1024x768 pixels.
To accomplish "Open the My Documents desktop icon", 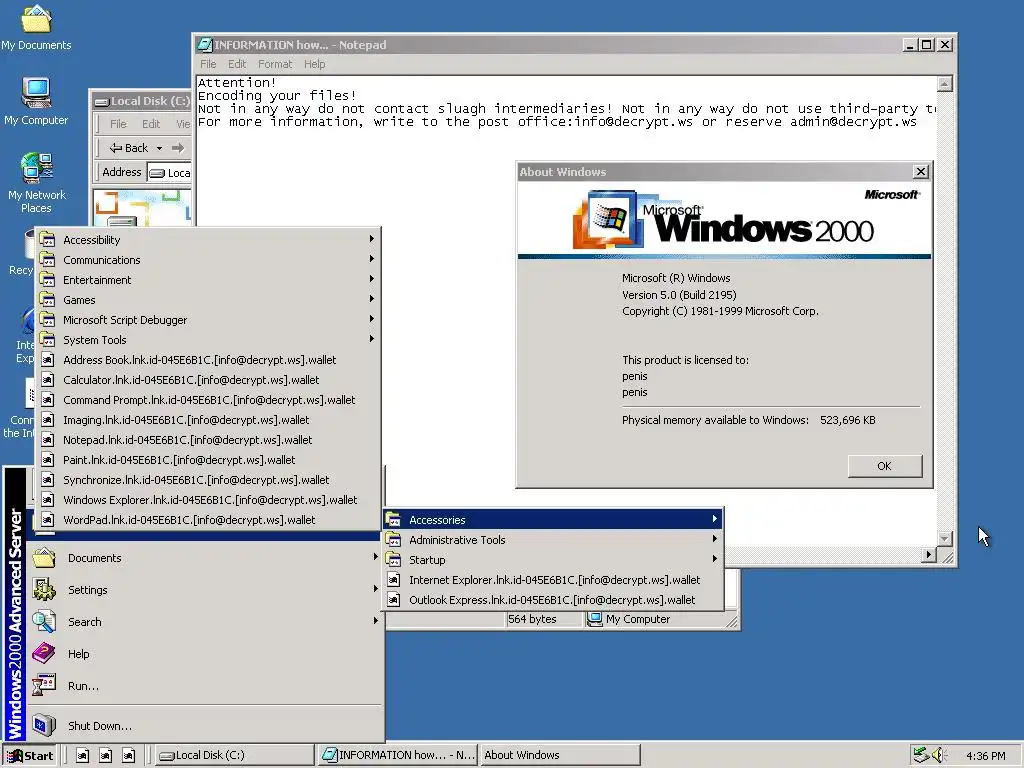I will pyautogui.click(x=36, y=27).
